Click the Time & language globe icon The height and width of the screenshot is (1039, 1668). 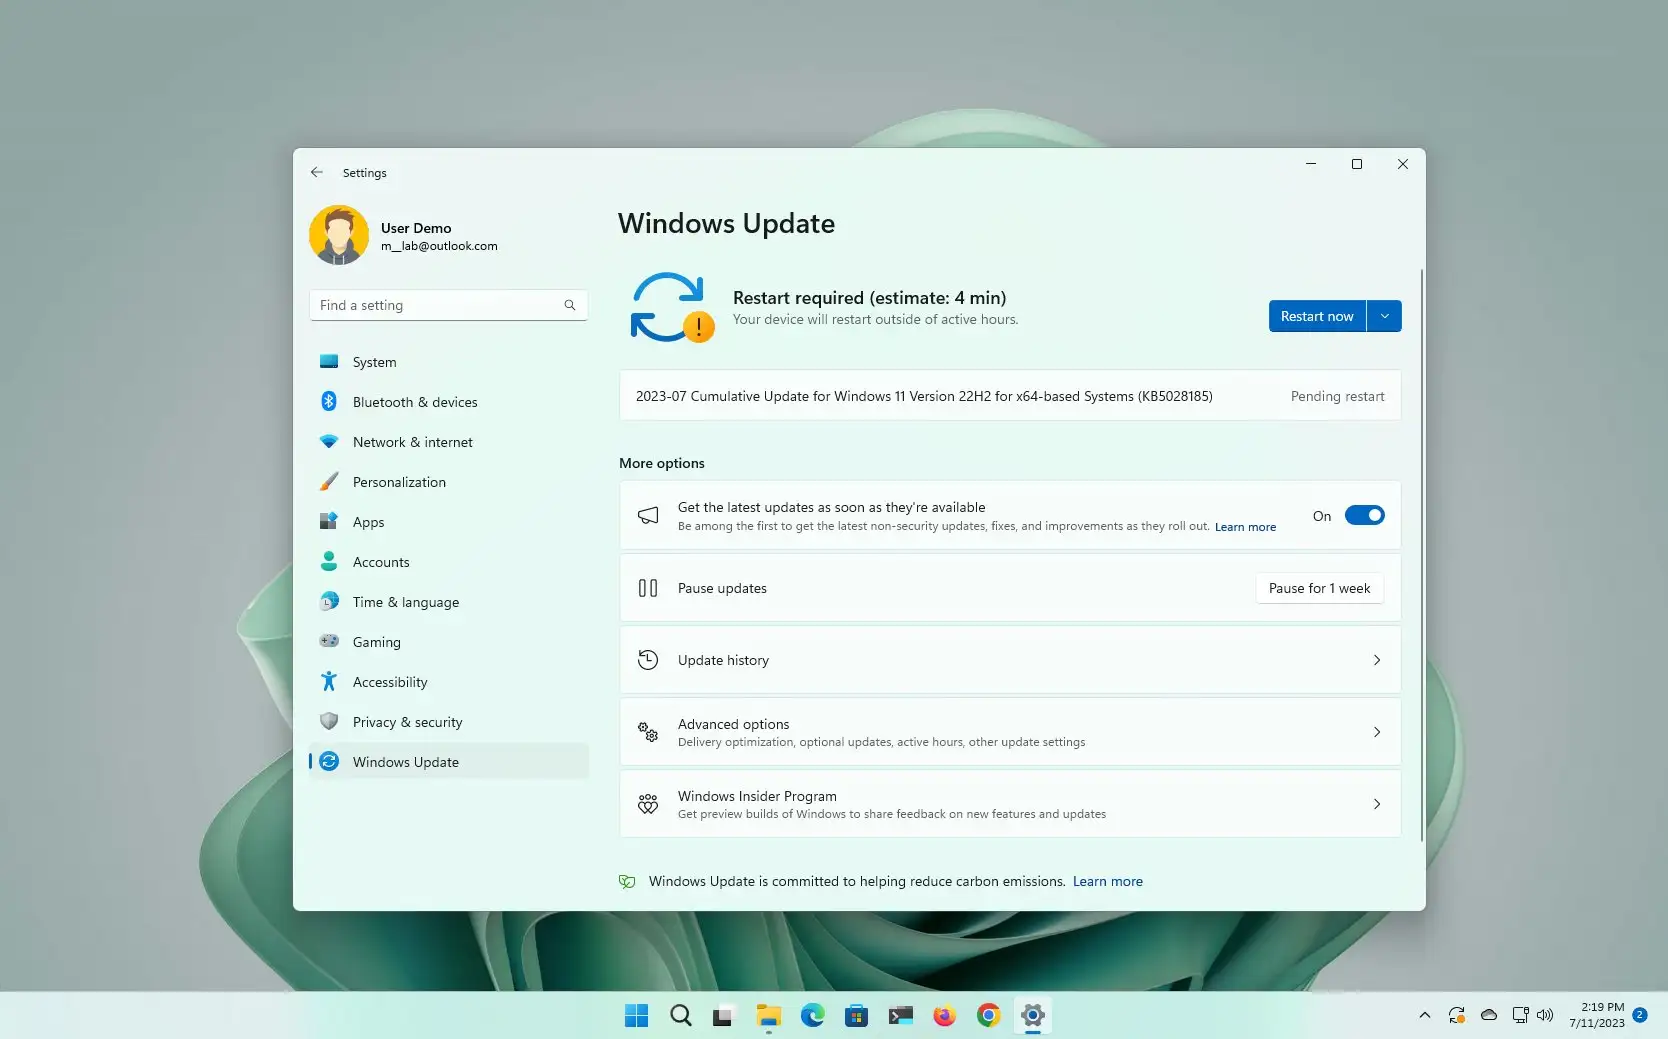(328, 601)
